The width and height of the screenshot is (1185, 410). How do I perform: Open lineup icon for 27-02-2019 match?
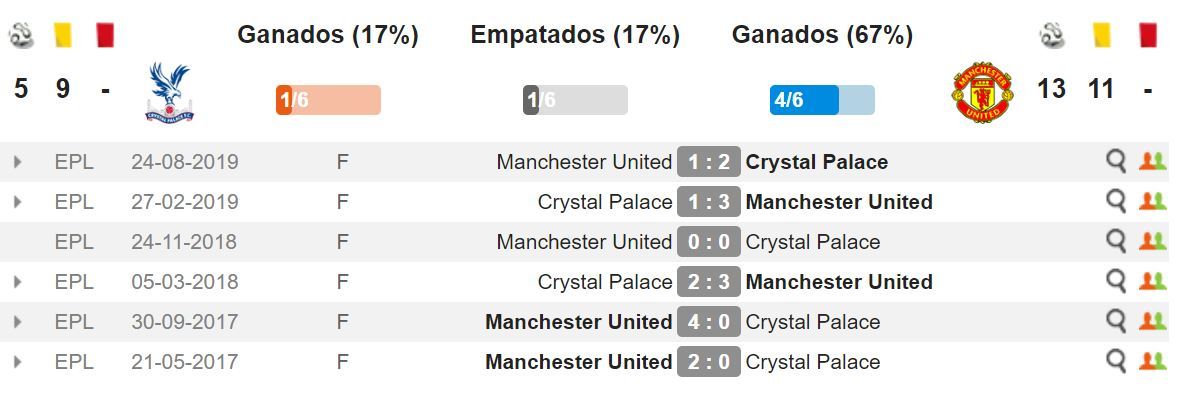pos(1153,201)
